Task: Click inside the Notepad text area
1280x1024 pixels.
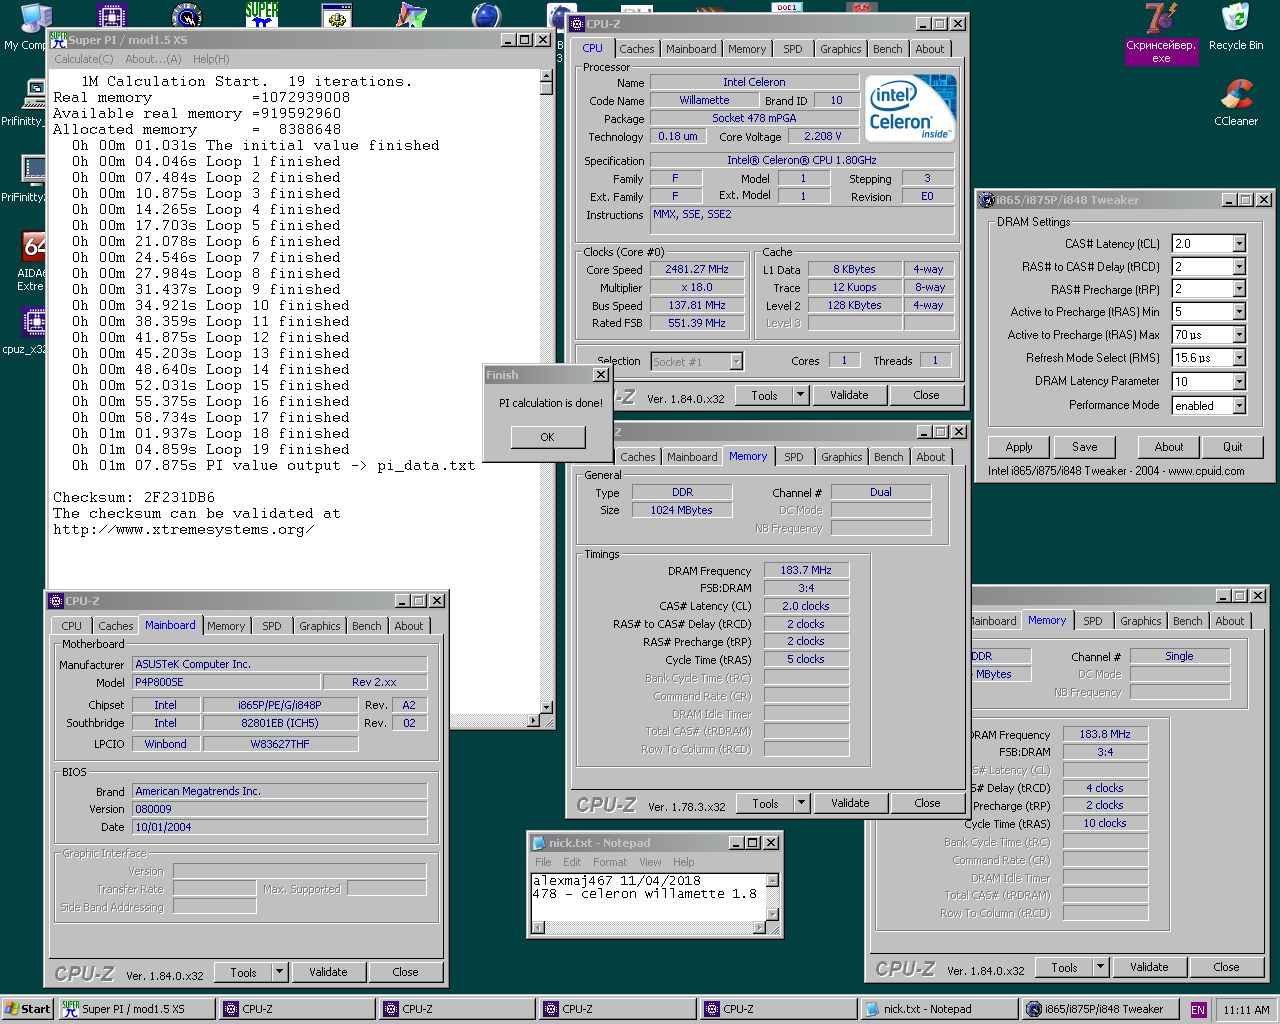Action: point(648,896)
